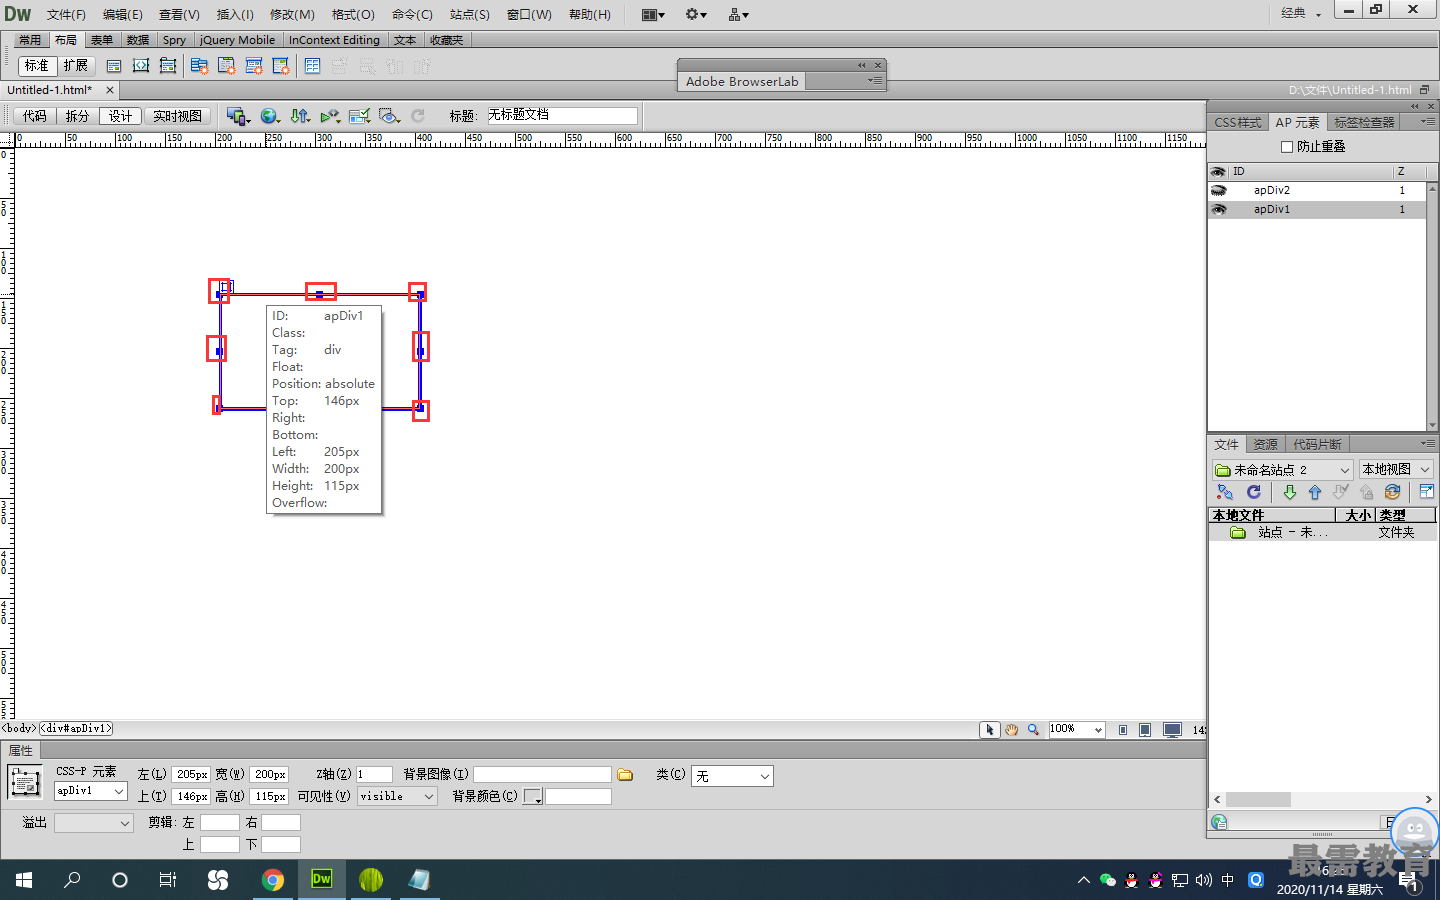Click the blue Put files arrow

pyautogui.click(x=1315, y=492)
